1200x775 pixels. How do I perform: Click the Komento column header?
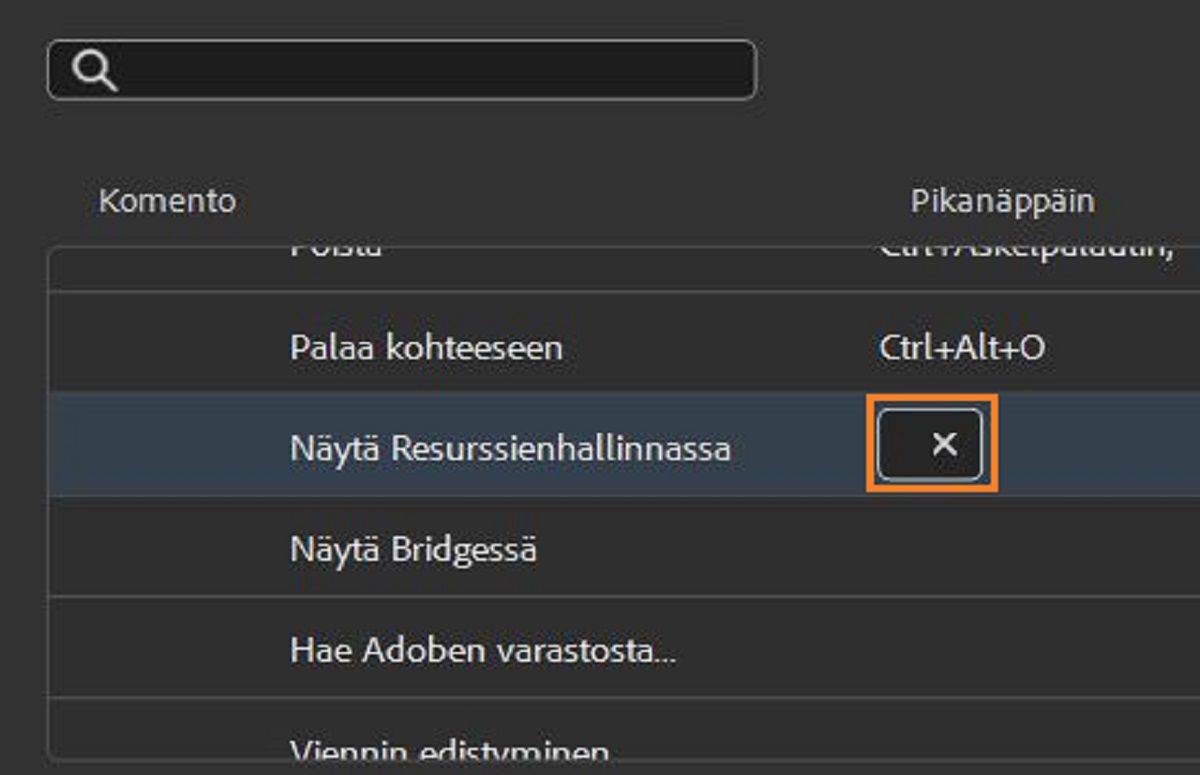(x=167, y=201)
